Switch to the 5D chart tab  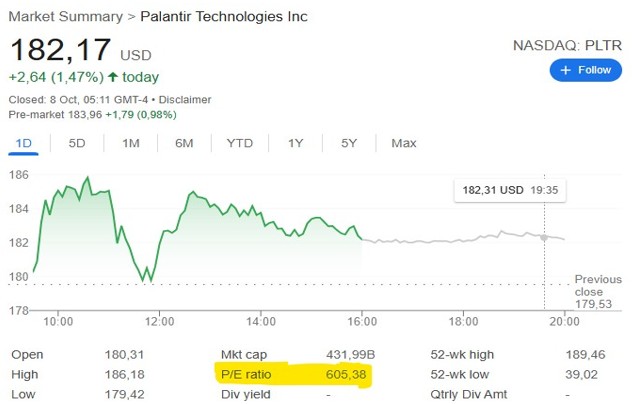77,143
